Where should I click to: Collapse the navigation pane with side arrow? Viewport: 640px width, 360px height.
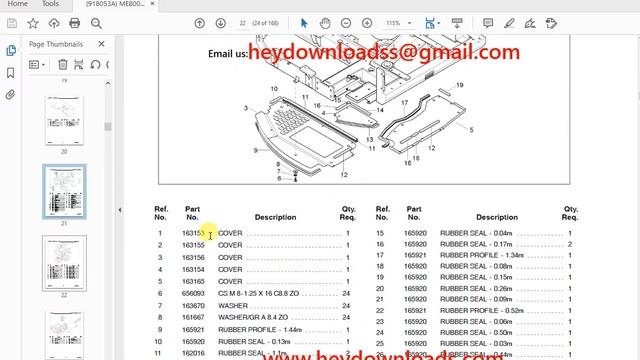[x=120, y=210]
